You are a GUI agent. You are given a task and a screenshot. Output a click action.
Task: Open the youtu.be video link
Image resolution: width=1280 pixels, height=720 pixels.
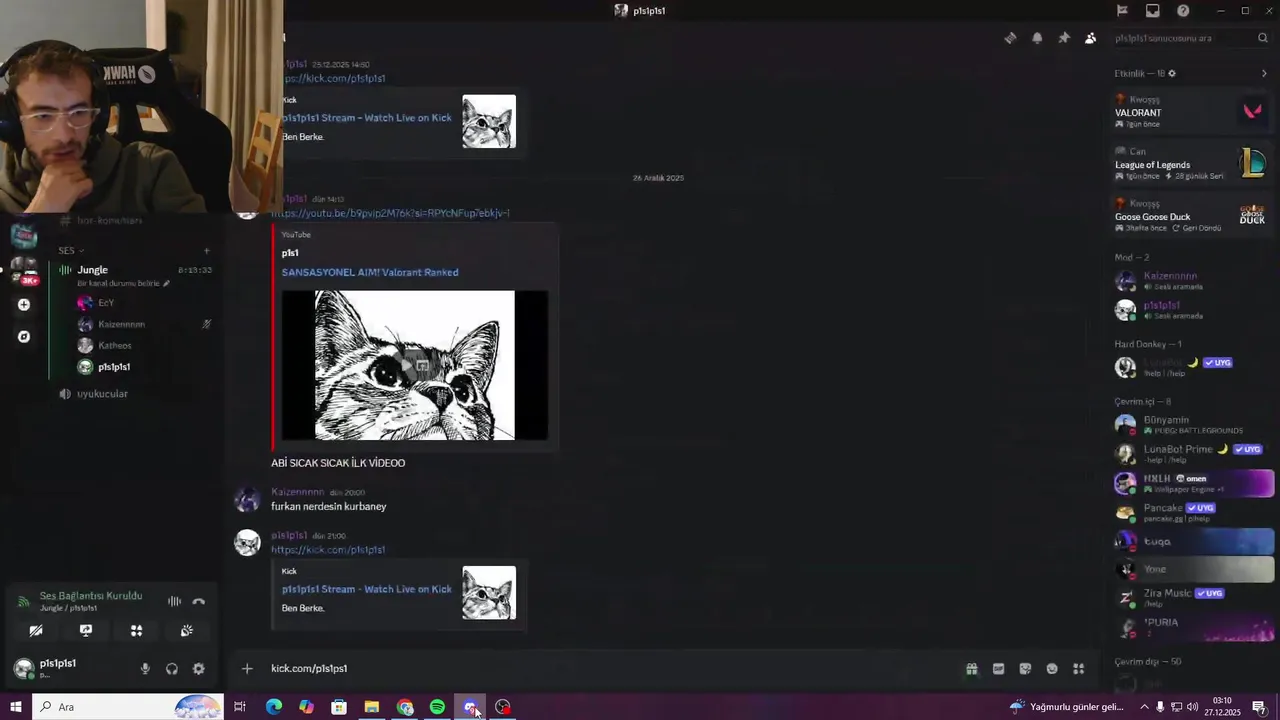[x=390, y=213]
